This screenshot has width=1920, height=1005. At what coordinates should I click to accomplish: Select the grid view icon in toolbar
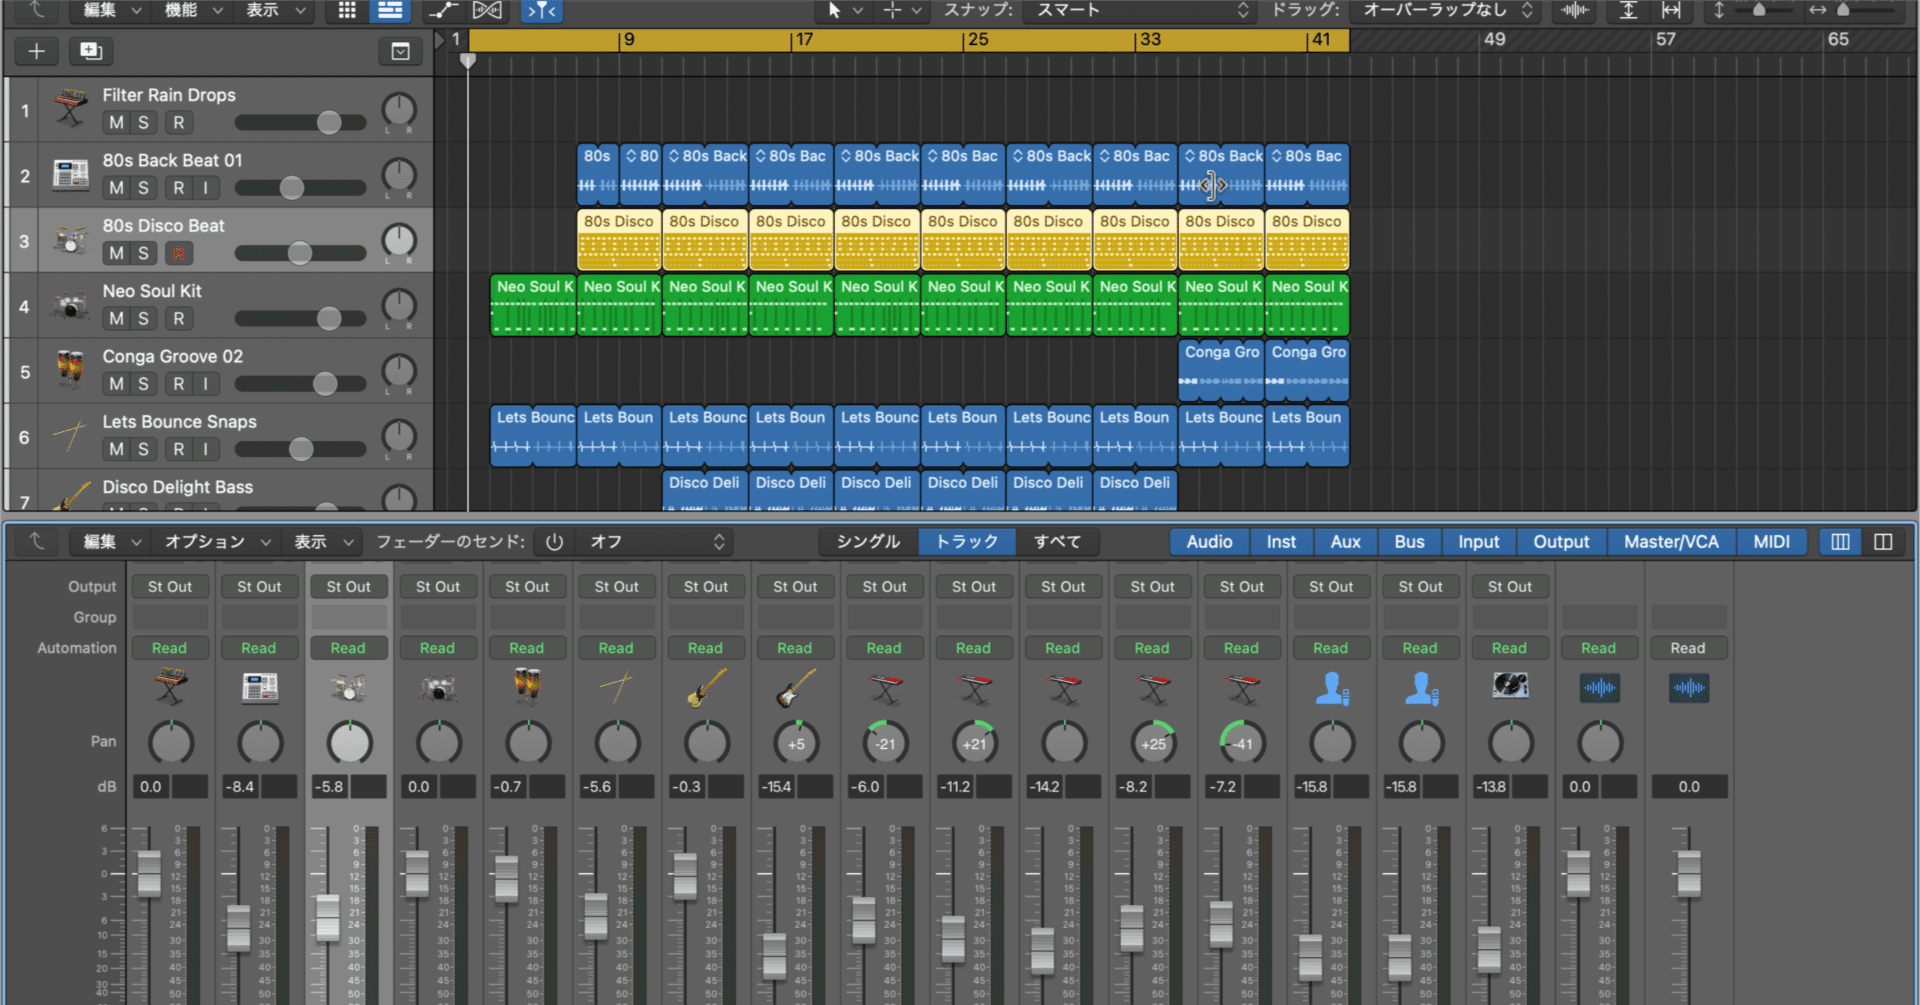(347, 10)
